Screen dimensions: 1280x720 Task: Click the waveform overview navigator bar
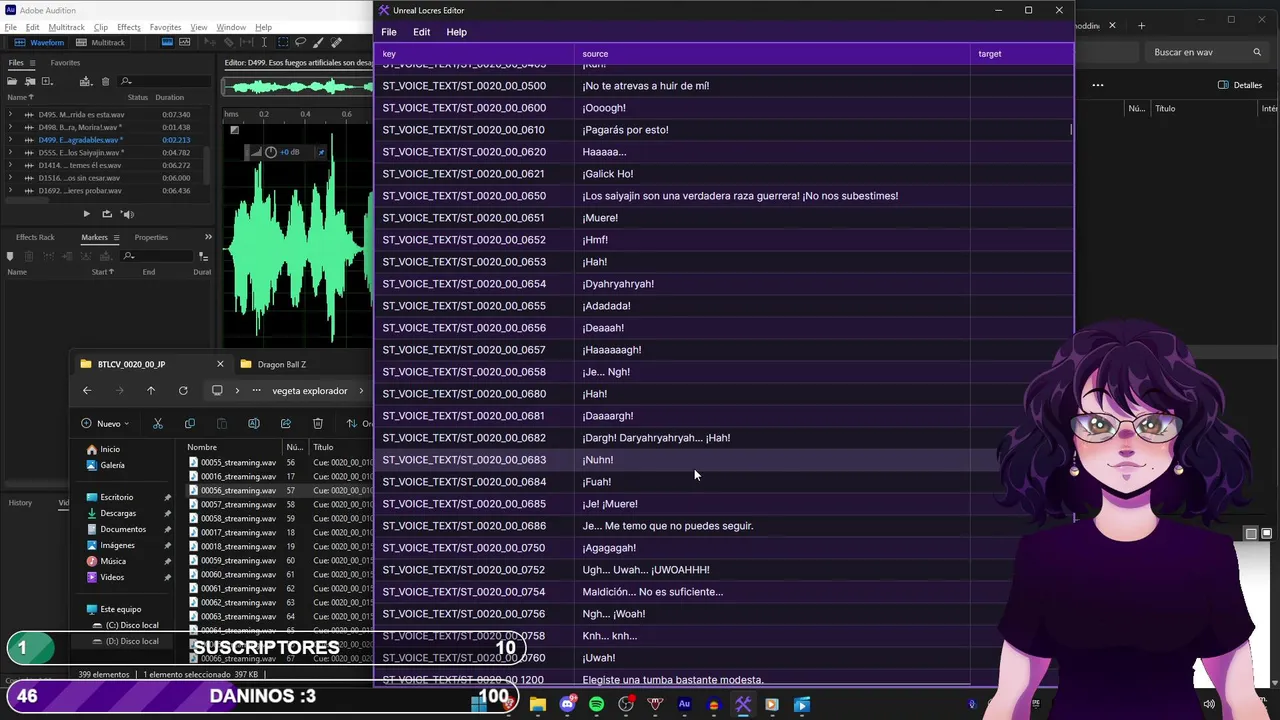tap(297, 87)
